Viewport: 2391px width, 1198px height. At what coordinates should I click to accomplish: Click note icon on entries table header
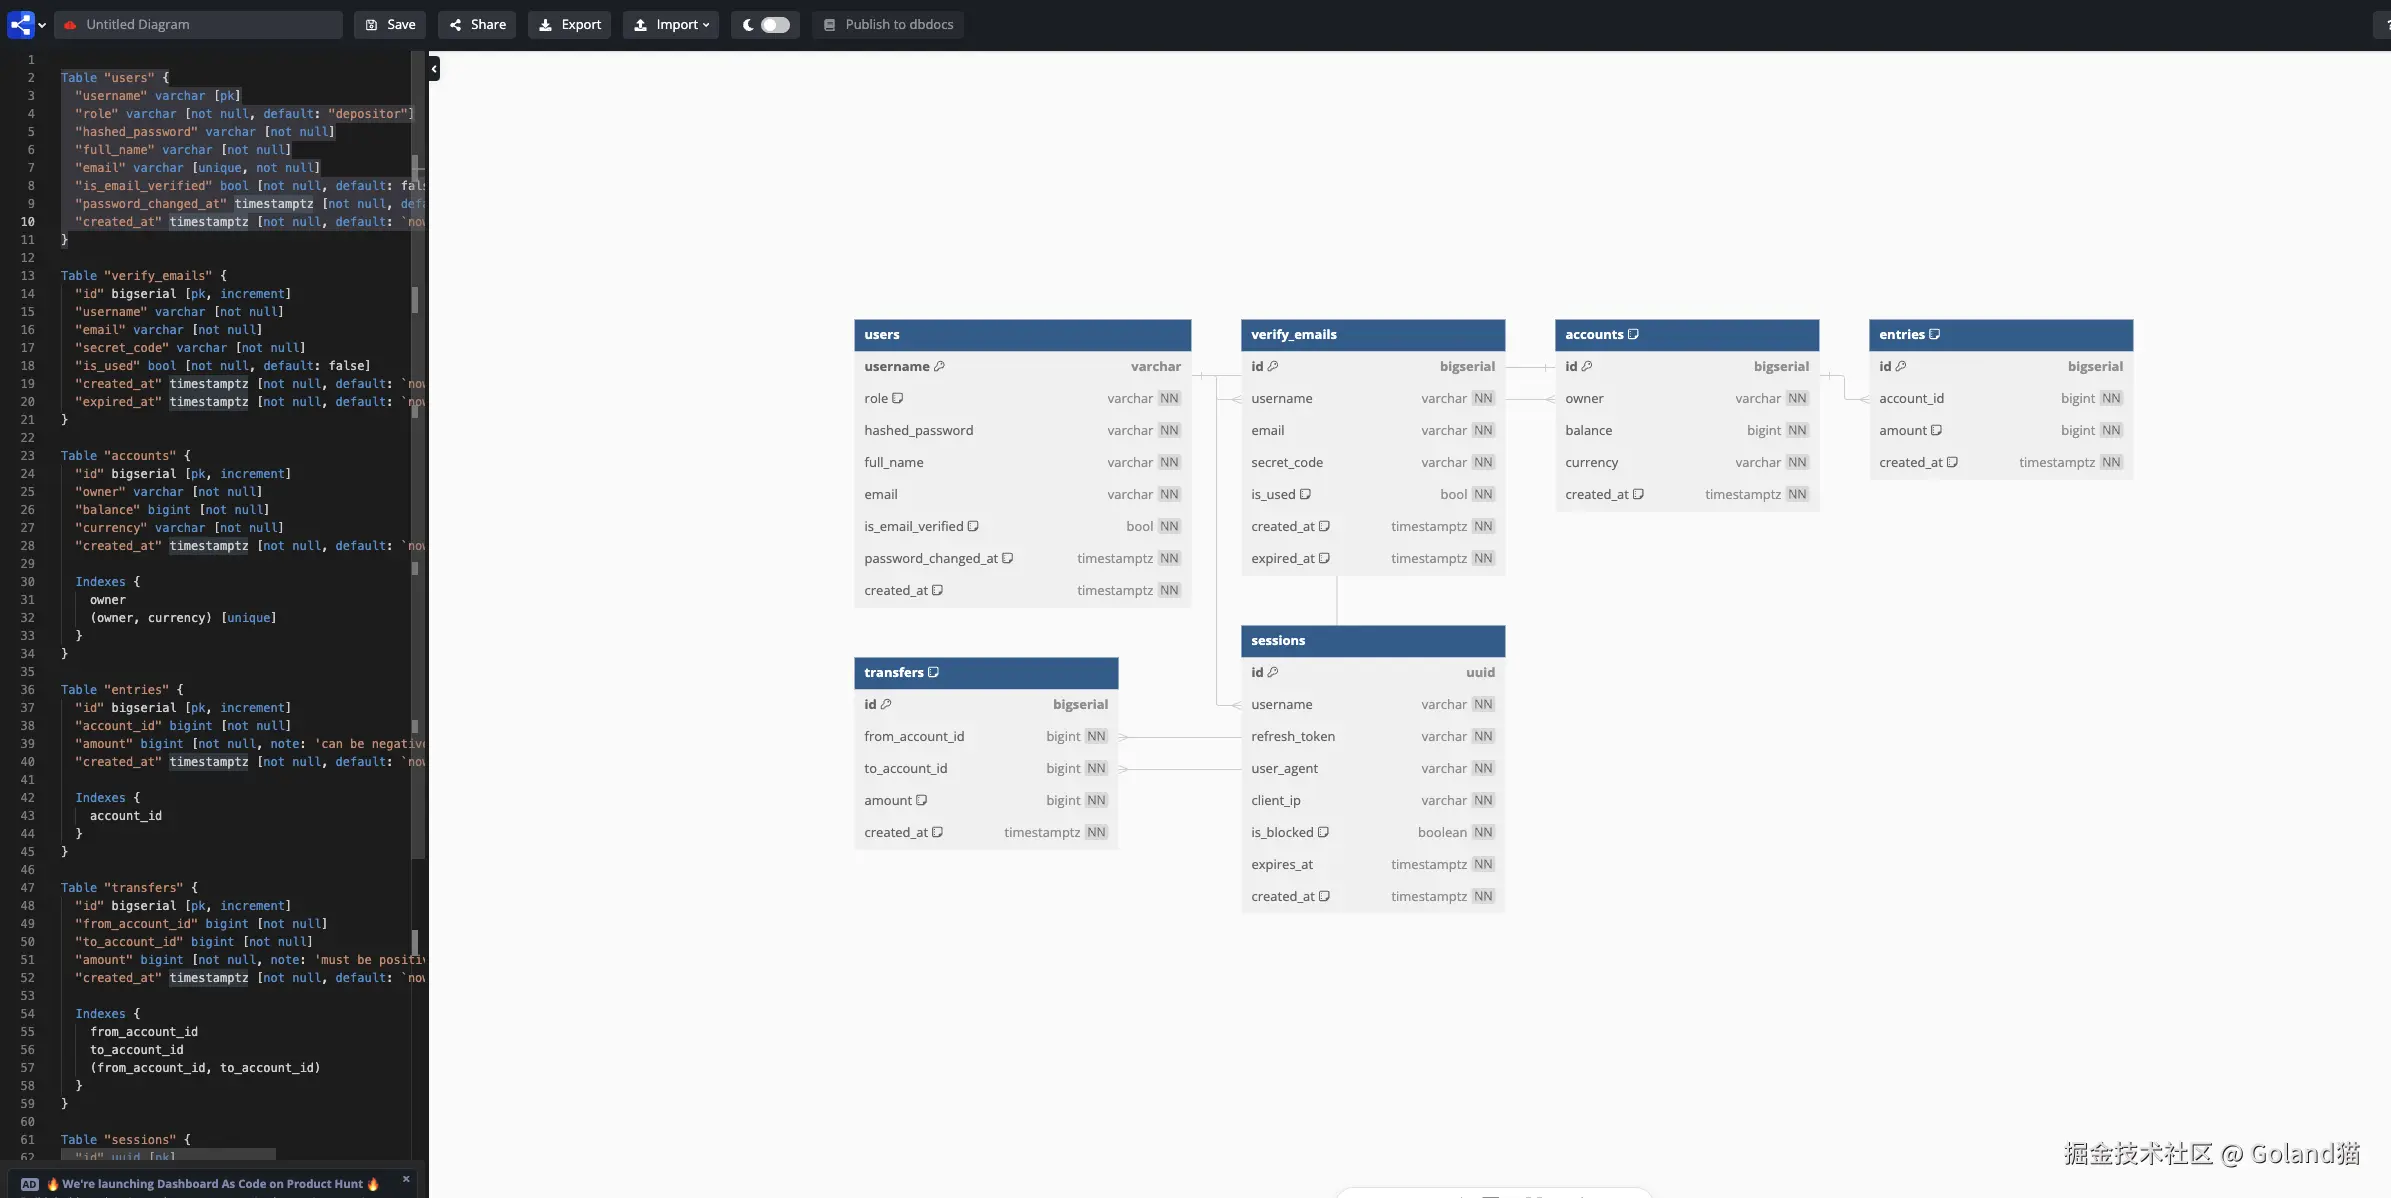click(1934, 334)
